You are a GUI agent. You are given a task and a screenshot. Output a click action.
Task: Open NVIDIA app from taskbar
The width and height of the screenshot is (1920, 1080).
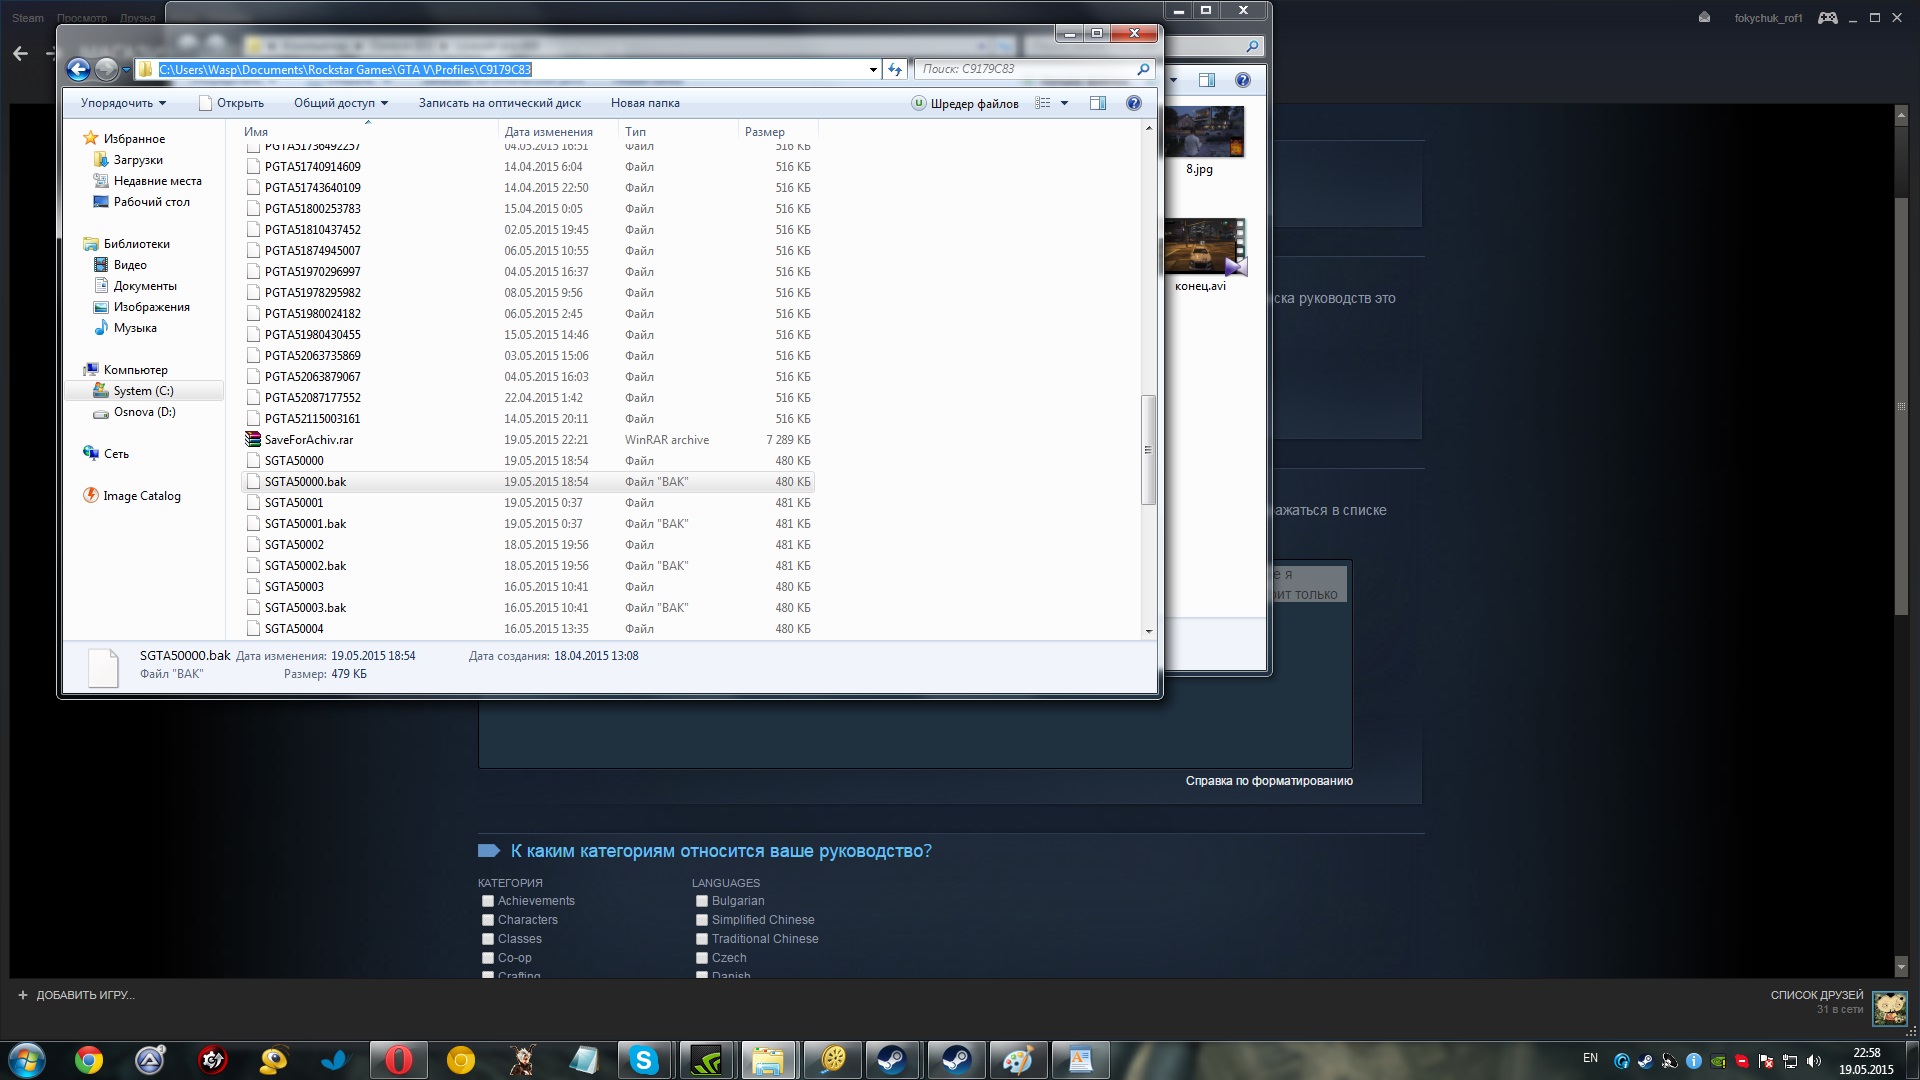point(706,1060)
